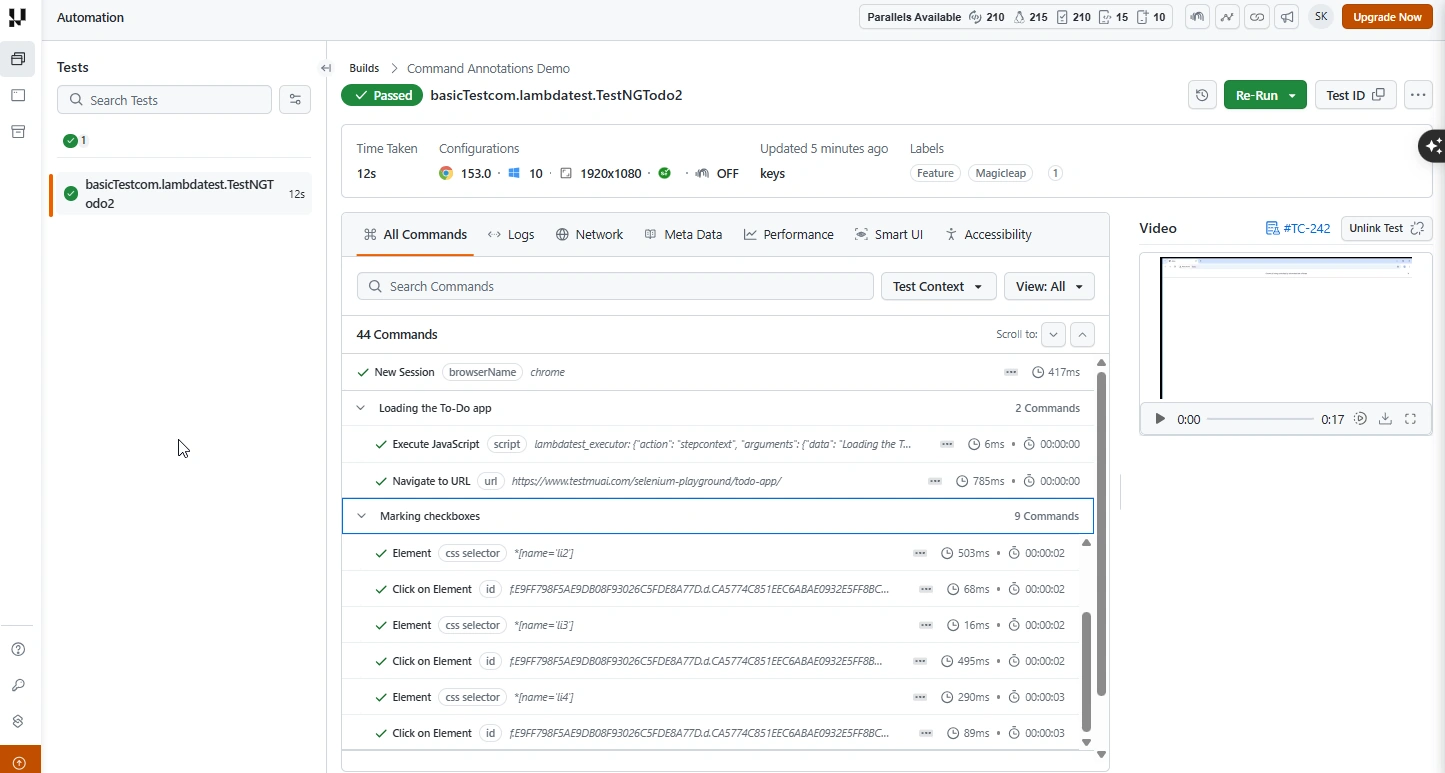Download the video recording
1445x773 pixels.
pos(1385,419)
